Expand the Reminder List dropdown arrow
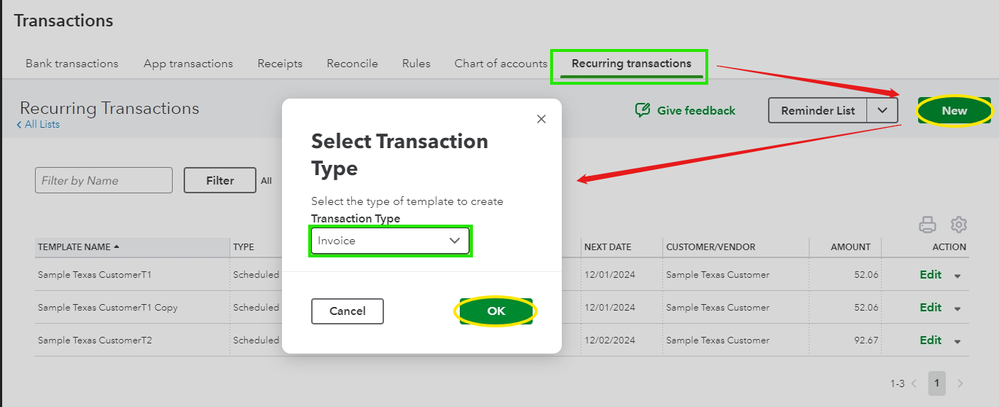The width and height of the screenshot is (999, 407). 882,110
